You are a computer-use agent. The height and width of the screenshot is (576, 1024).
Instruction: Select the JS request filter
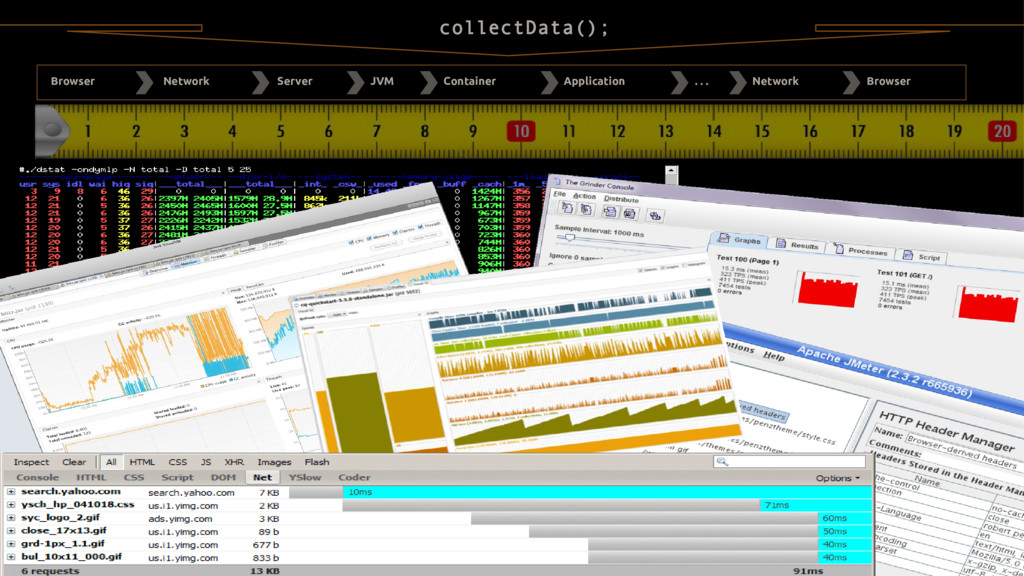click(x=206, y=462)
